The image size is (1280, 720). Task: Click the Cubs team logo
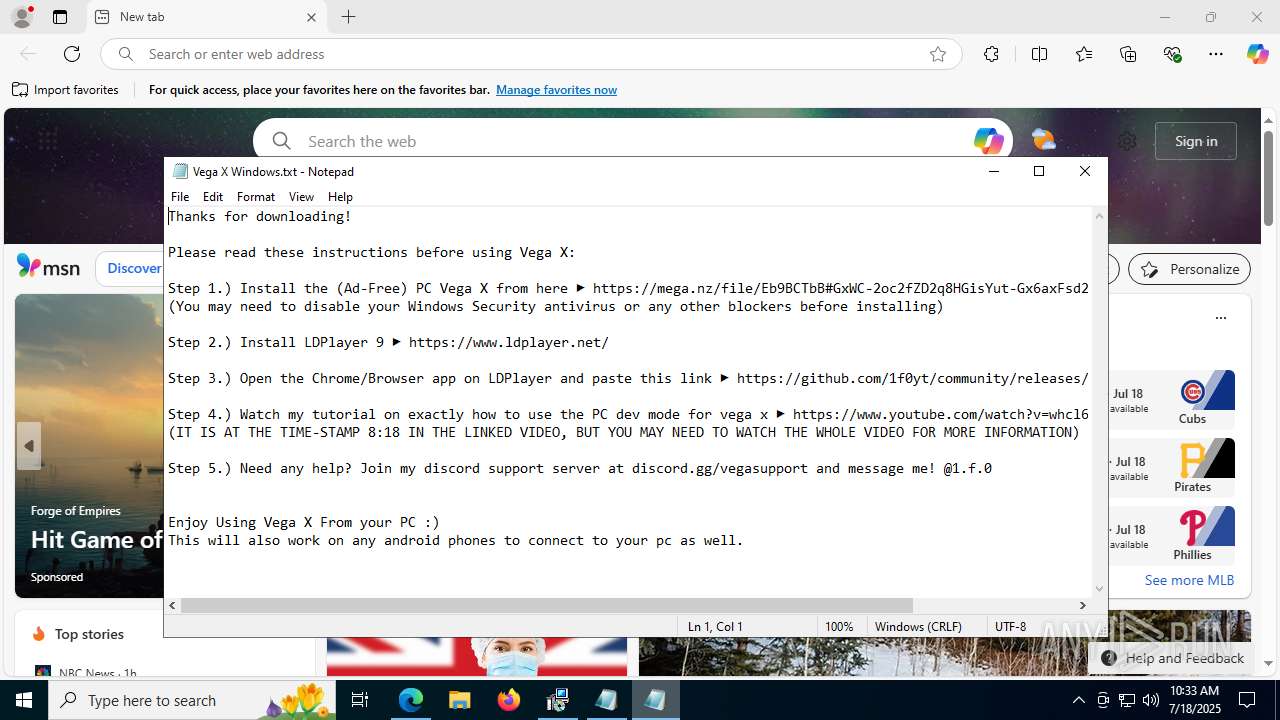coord(1192,392)
